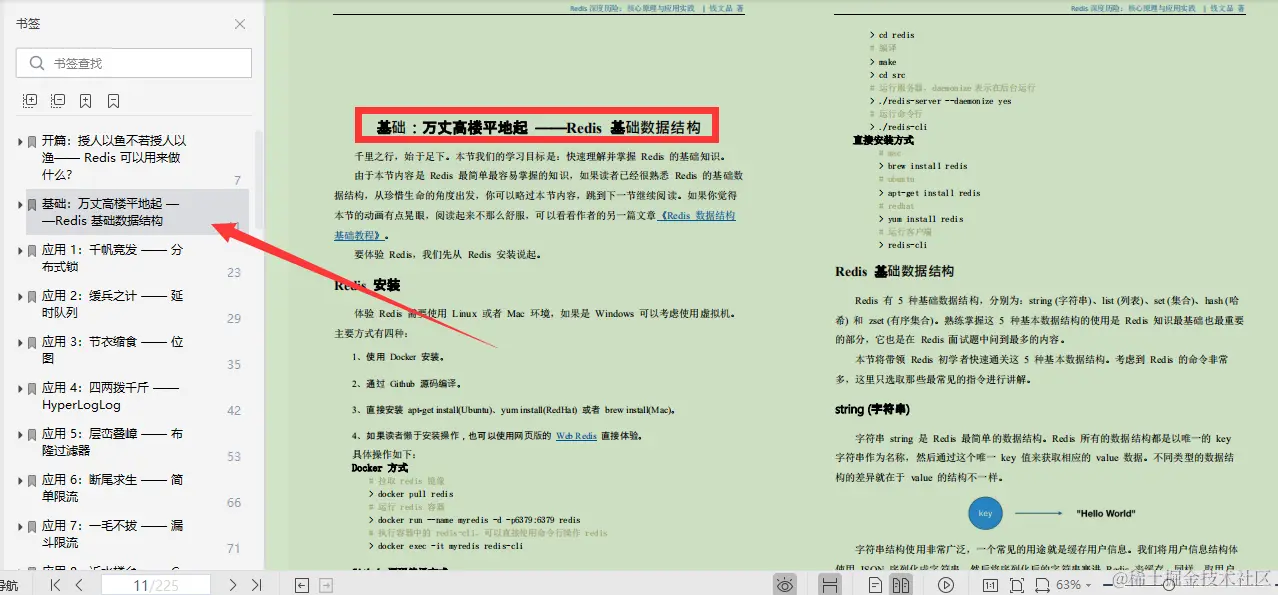Fit the page to window width

[1044, 583]
